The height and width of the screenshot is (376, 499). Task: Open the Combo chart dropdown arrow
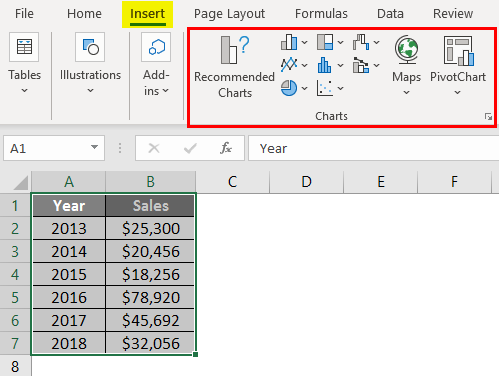click(x=376, y=65)
